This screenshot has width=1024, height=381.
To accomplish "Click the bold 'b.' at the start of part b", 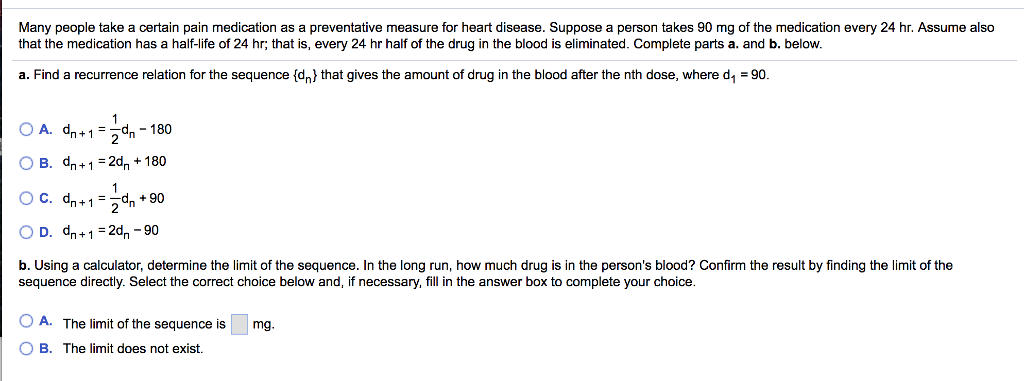I will [24, 266].
